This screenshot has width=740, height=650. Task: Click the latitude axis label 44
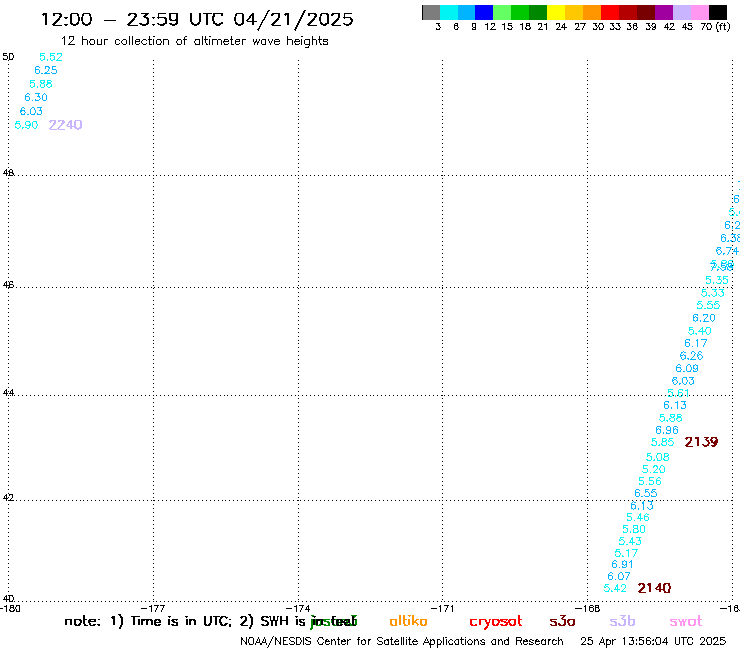point(8,393)
